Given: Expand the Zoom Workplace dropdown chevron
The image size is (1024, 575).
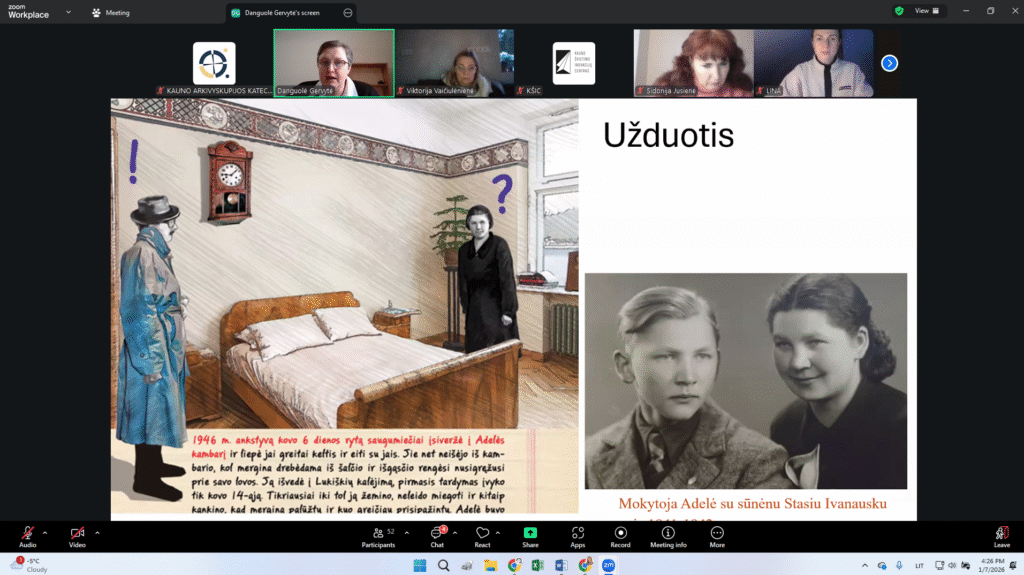Looking at the screenshot, I should pyautogui.click(x=68, y=13).
